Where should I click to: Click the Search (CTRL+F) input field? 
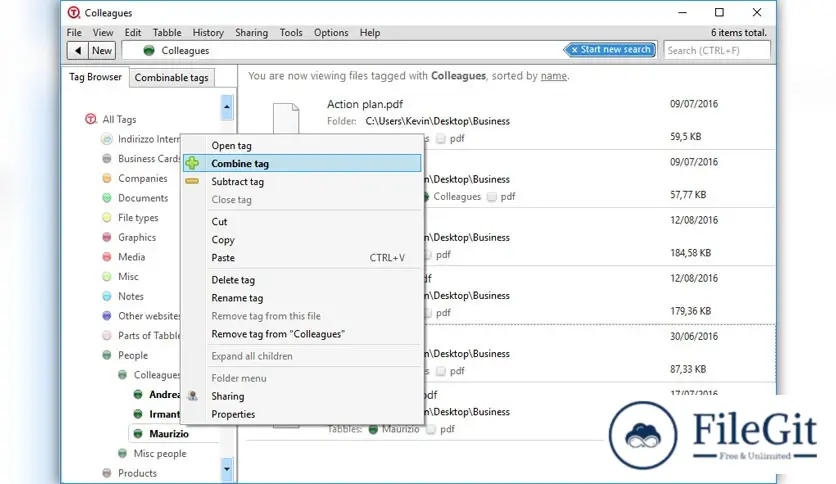[717, 51]
